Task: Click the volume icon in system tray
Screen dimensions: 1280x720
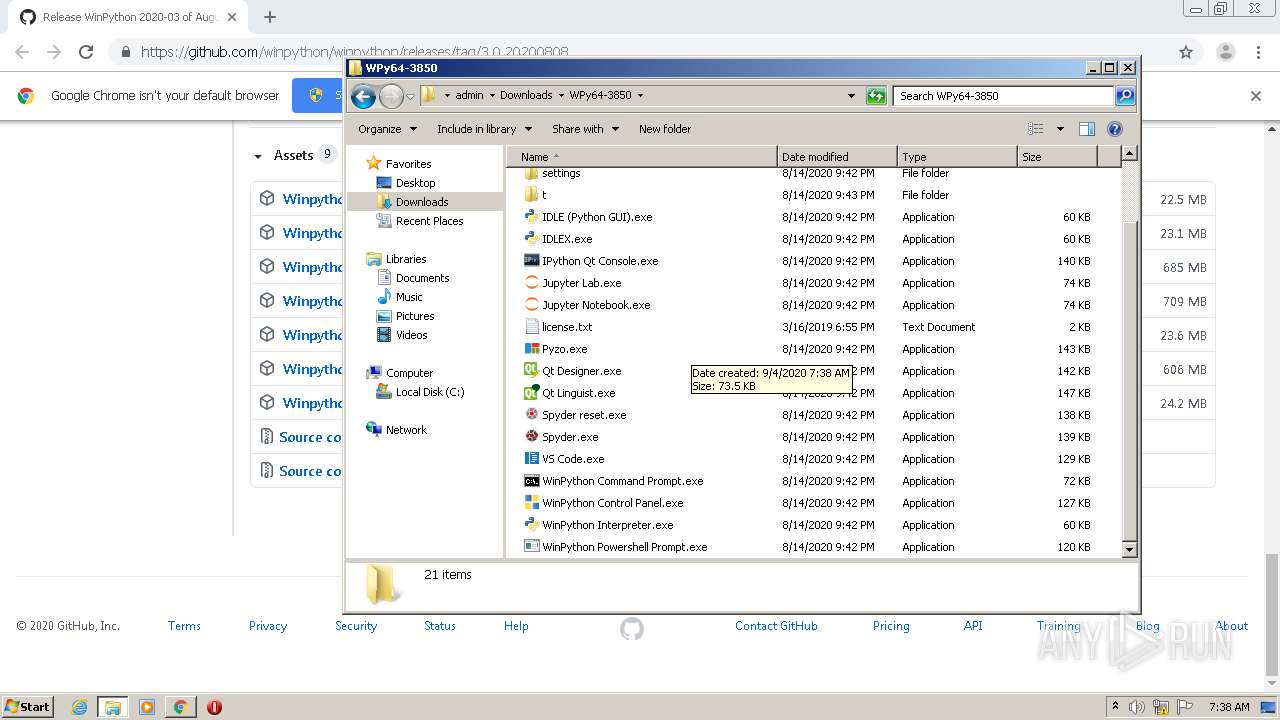Action: coord(1139,707)
